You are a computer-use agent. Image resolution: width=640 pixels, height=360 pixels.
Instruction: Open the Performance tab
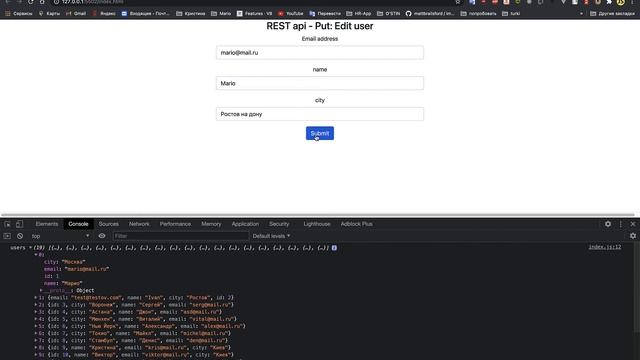[x=175, y=224]
